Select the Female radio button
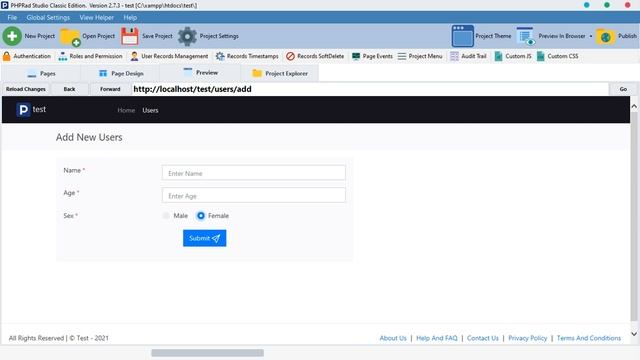 pyautogui.click(x=200, y=216)
